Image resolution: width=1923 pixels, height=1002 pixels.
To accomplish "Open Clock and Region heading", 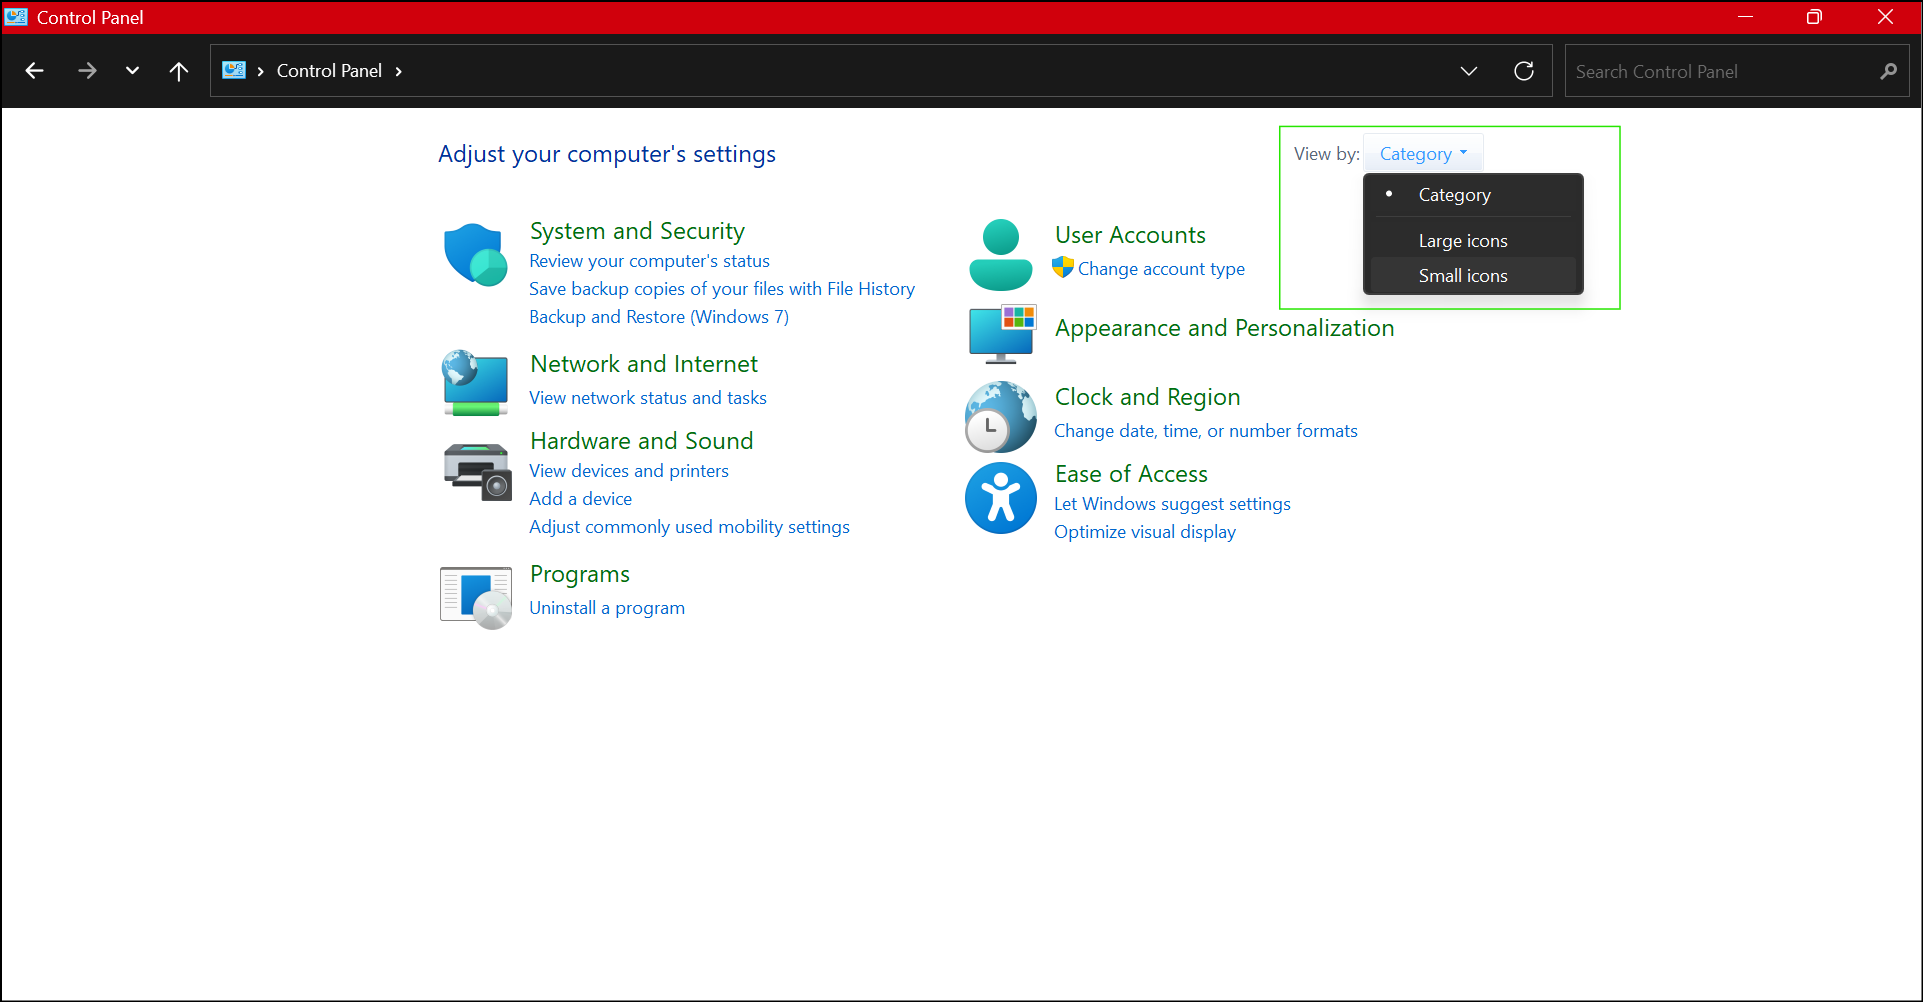I will pos(1147,397).
